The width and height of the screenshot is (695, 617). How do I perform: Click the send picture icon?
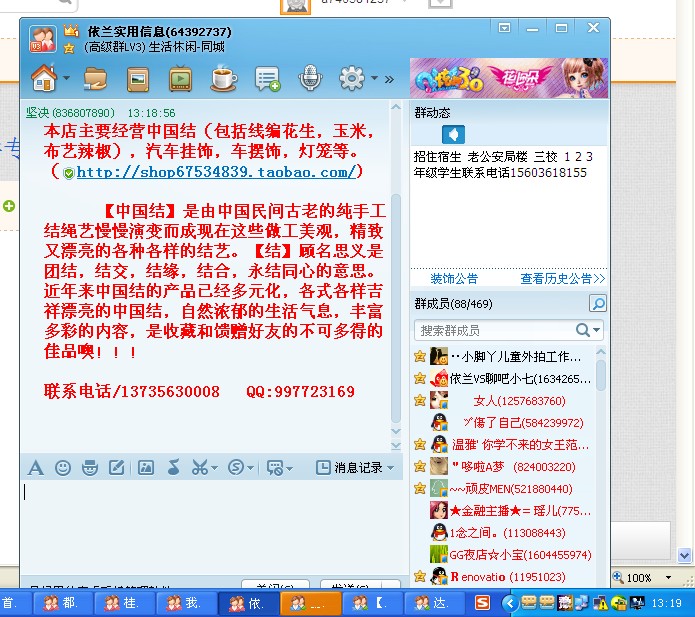pyautogui.click(x=146, y=467)
